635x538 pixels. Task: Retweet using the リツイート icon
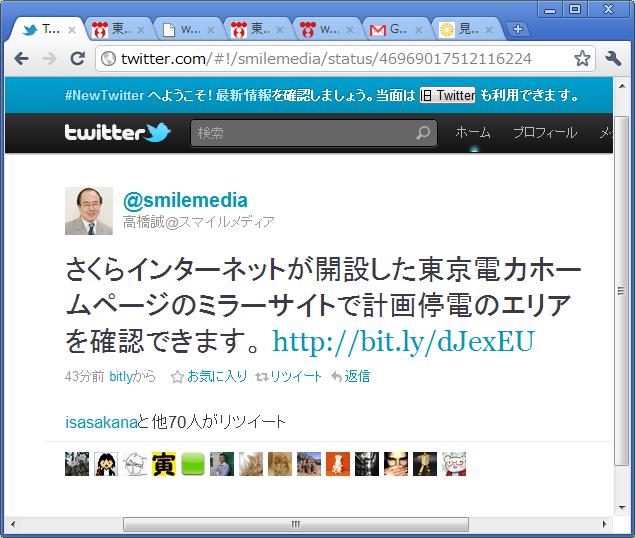pos(262,377)
